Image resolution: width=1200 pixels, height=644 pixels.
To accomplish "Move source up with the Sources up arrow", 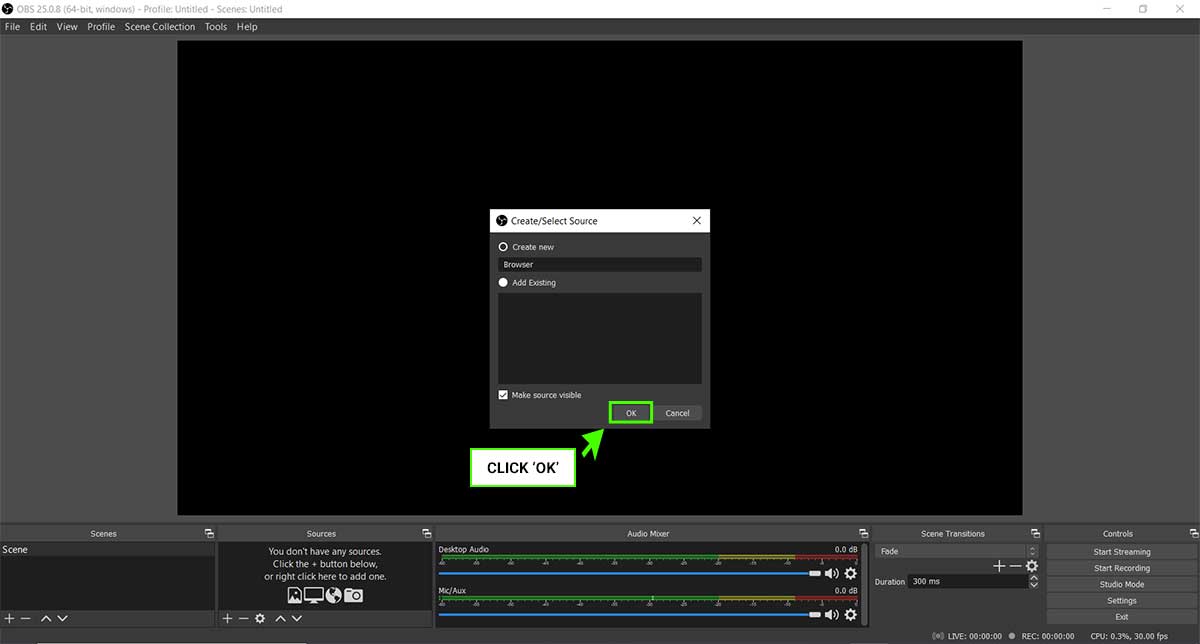I will 280,619.
